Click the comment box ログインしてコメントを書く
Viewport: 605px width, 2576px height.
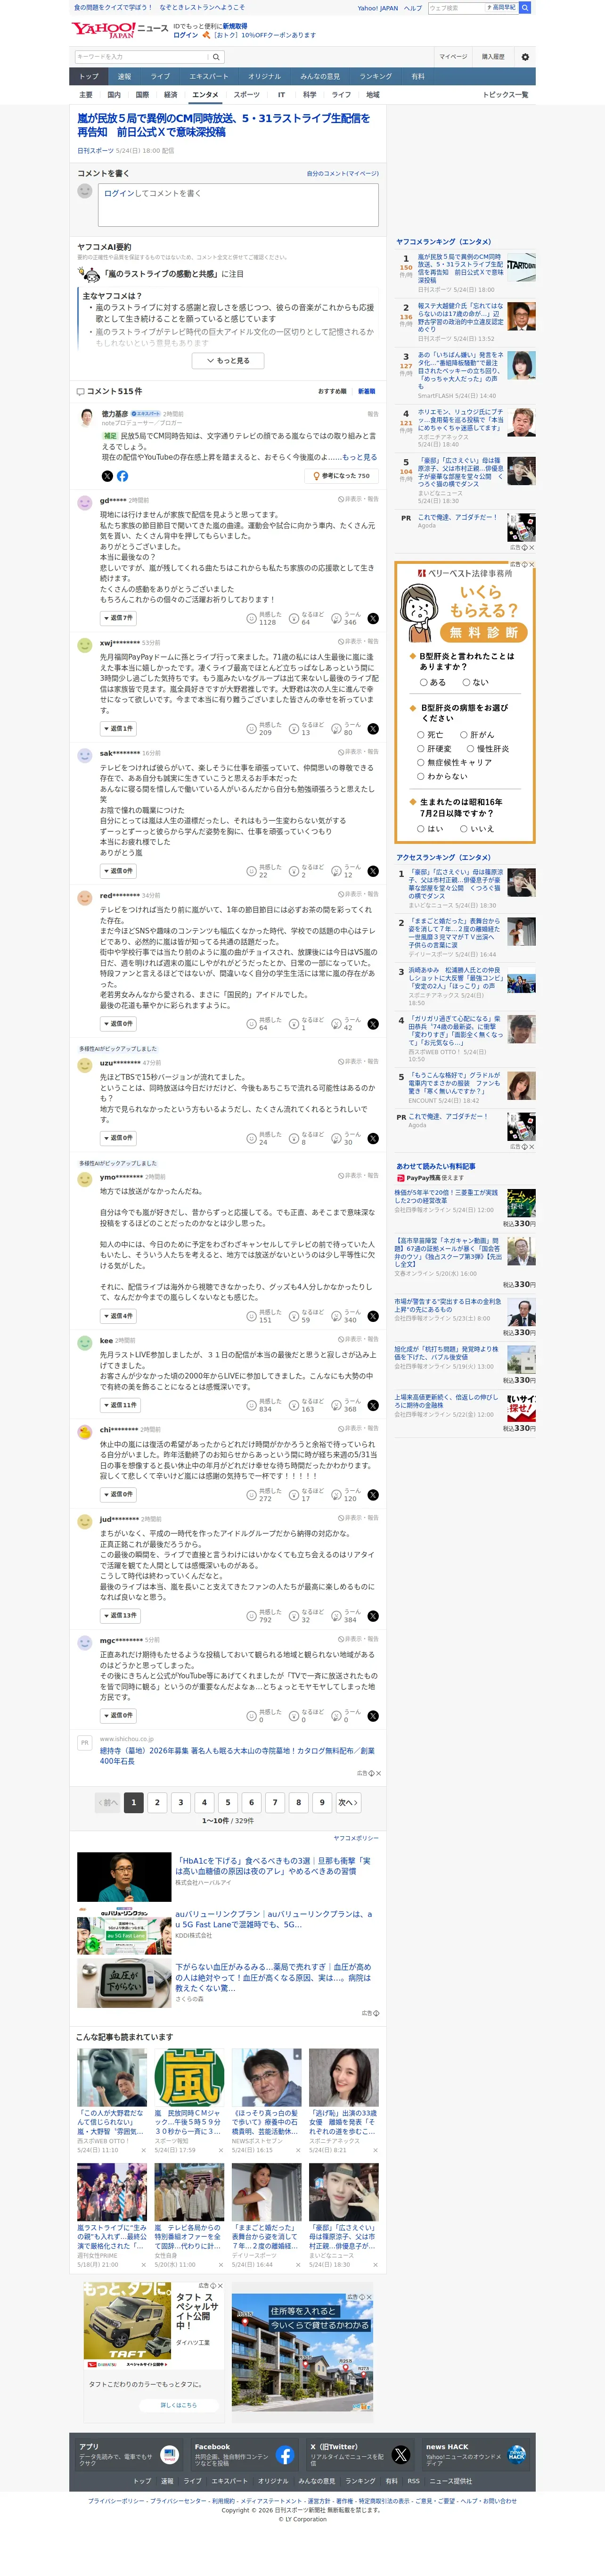pyautogui.click(x=238, y=205)
